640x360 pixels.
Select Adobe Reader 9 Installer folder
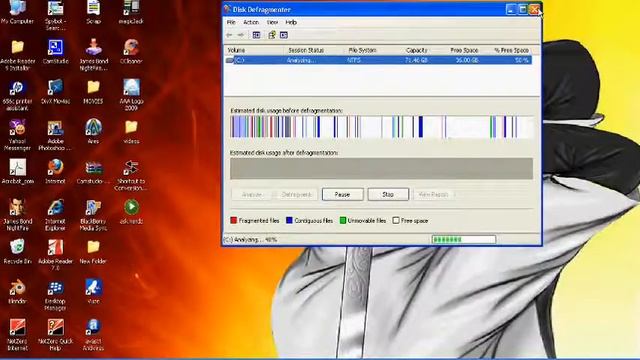pyautogui.click(x=17, y=55)
